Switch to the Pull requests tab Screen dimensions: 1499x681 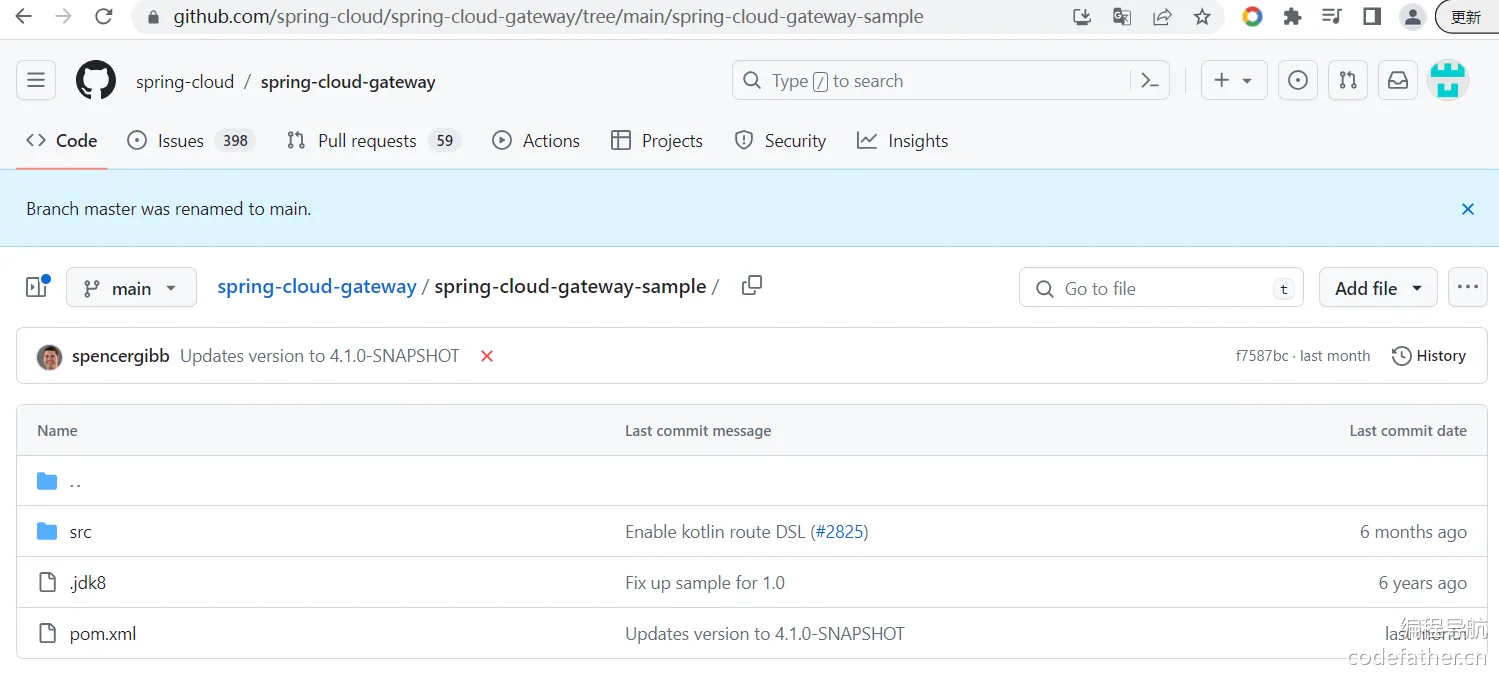[372, 141]
